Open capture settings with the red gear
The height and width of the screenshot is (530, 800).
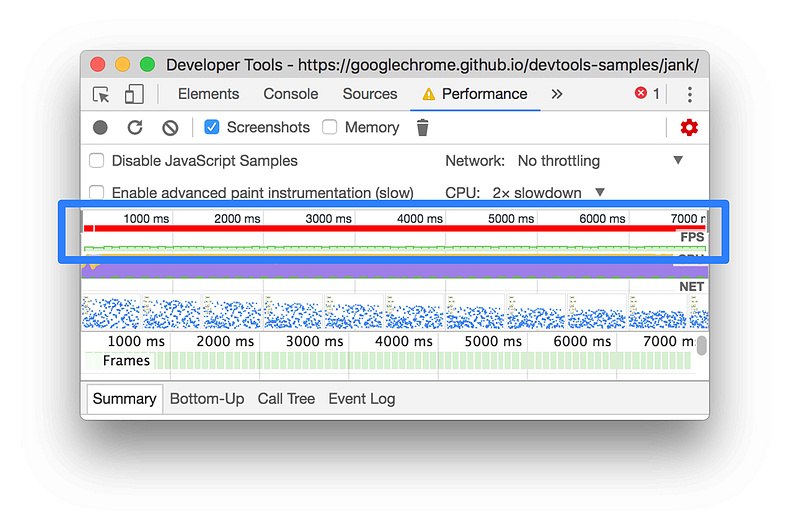pyautogui.click(x=689, y=128)
